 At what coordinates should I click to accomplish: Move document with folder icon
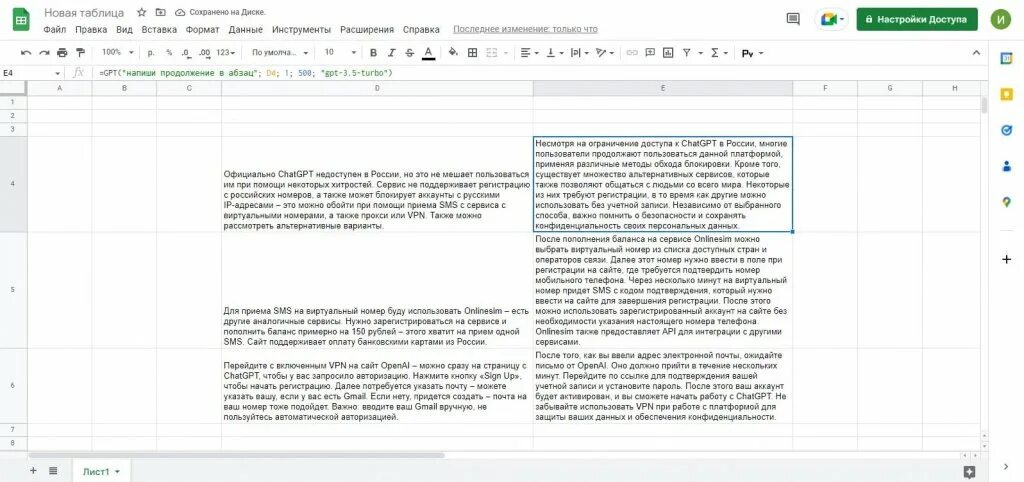[x=161, y=12]
